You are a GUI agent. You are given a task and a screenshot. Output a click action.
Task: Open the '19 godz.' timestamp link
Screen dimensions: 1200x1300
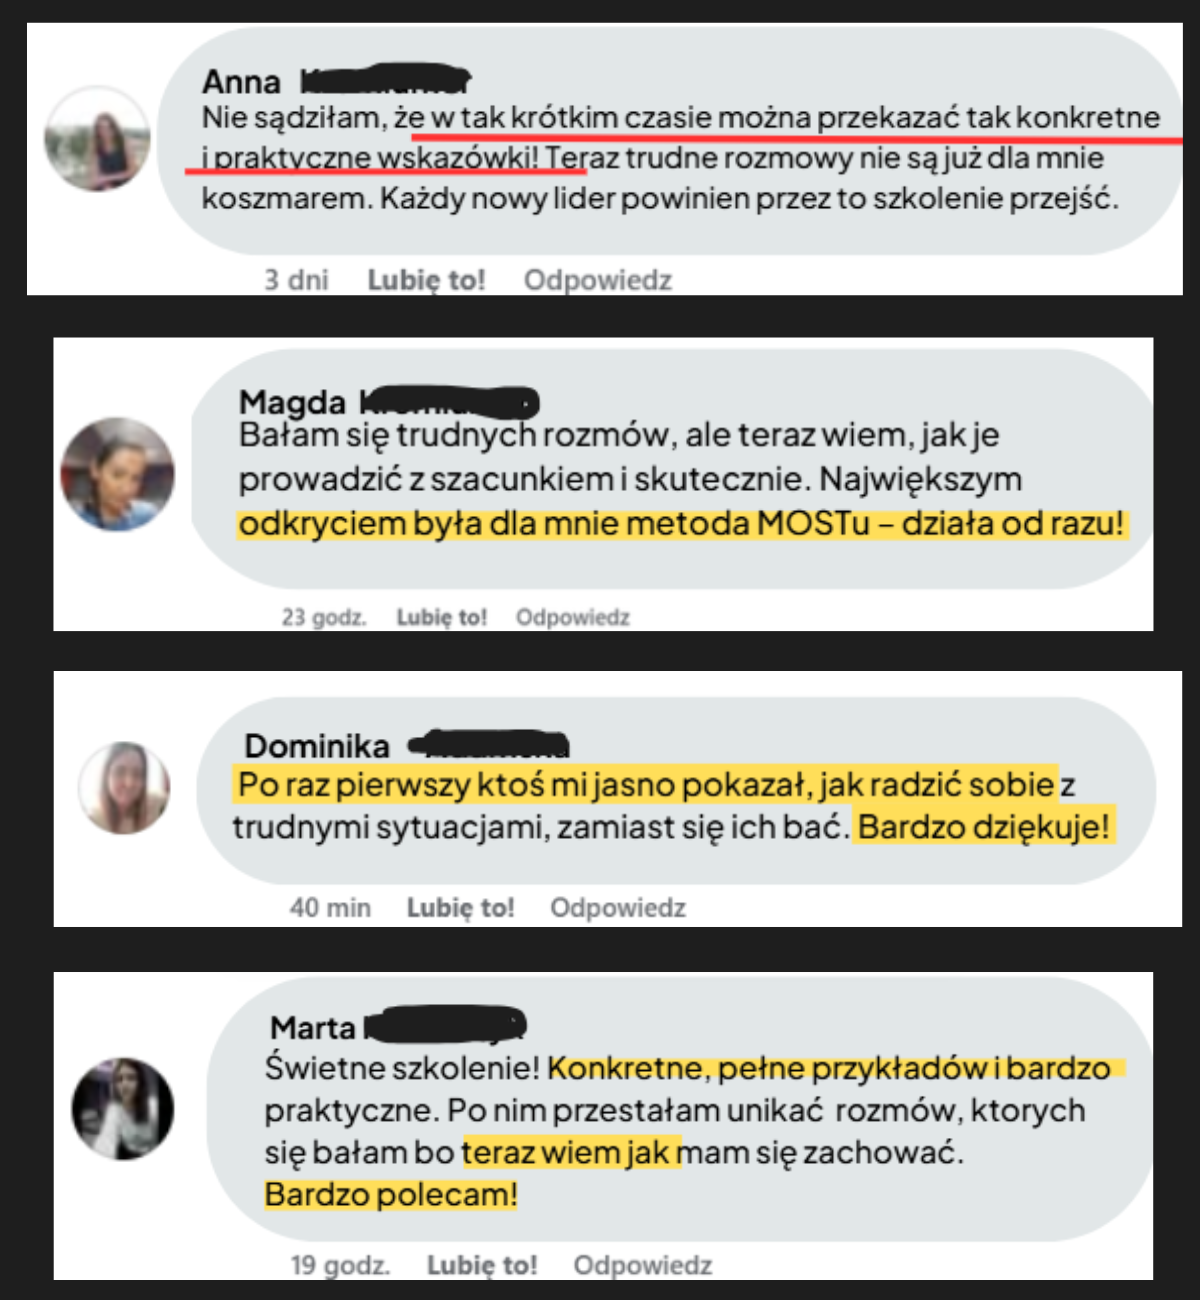coord(340,1265)
